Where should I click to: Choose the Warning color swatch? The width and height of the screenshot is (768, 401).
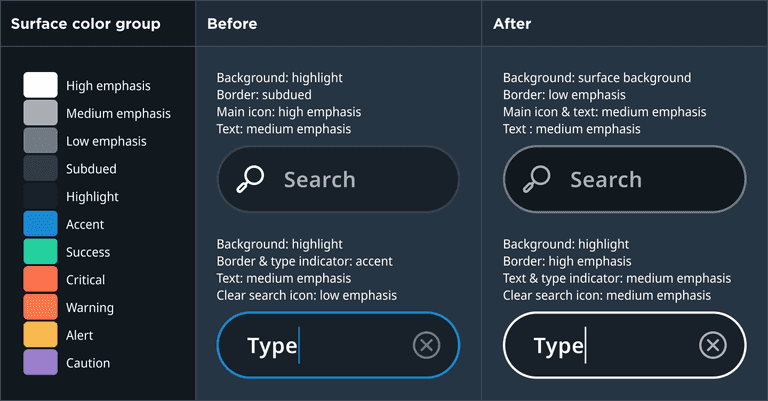click(x=40, y=307)
